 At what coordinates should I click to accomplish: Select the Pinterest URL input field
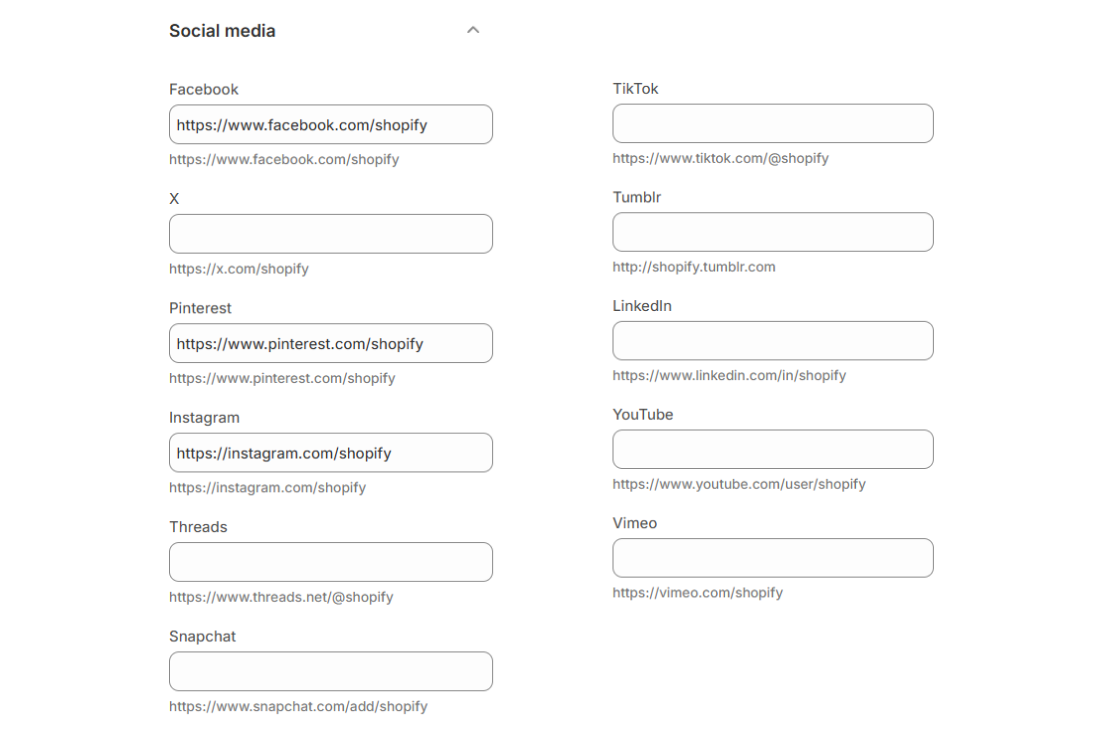330,343
